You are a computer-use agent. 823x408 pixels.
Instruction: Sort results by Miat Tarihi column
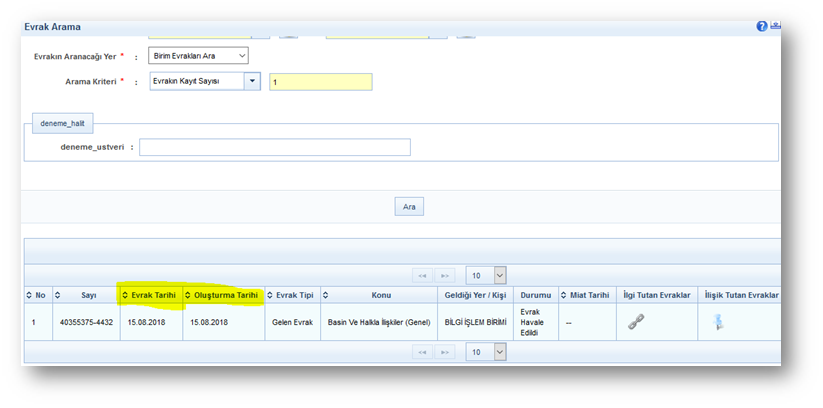[587, 295]
